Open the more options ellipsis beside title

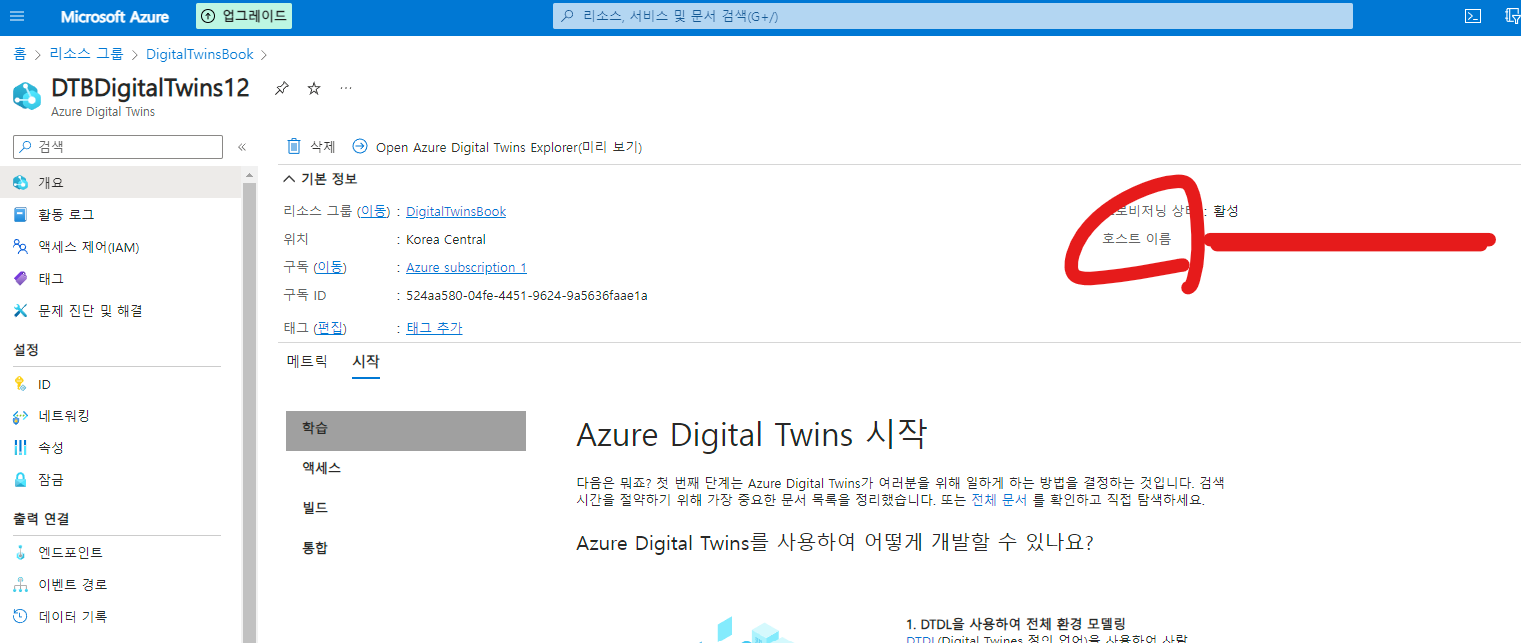click(x=346, y=88)
